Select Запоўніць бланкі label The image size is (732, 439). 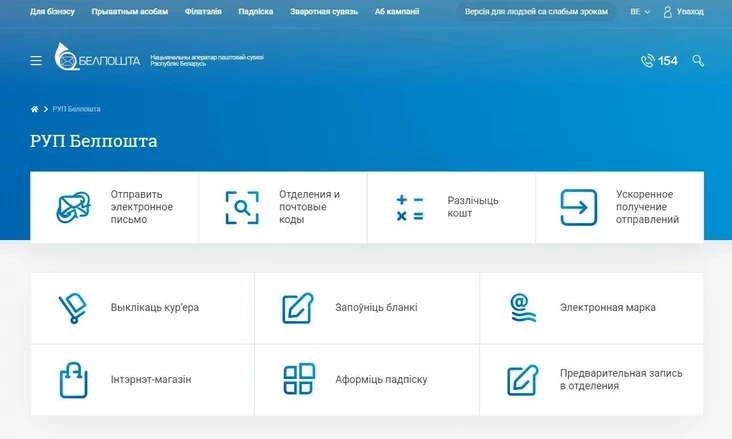(x=376, y=308)
